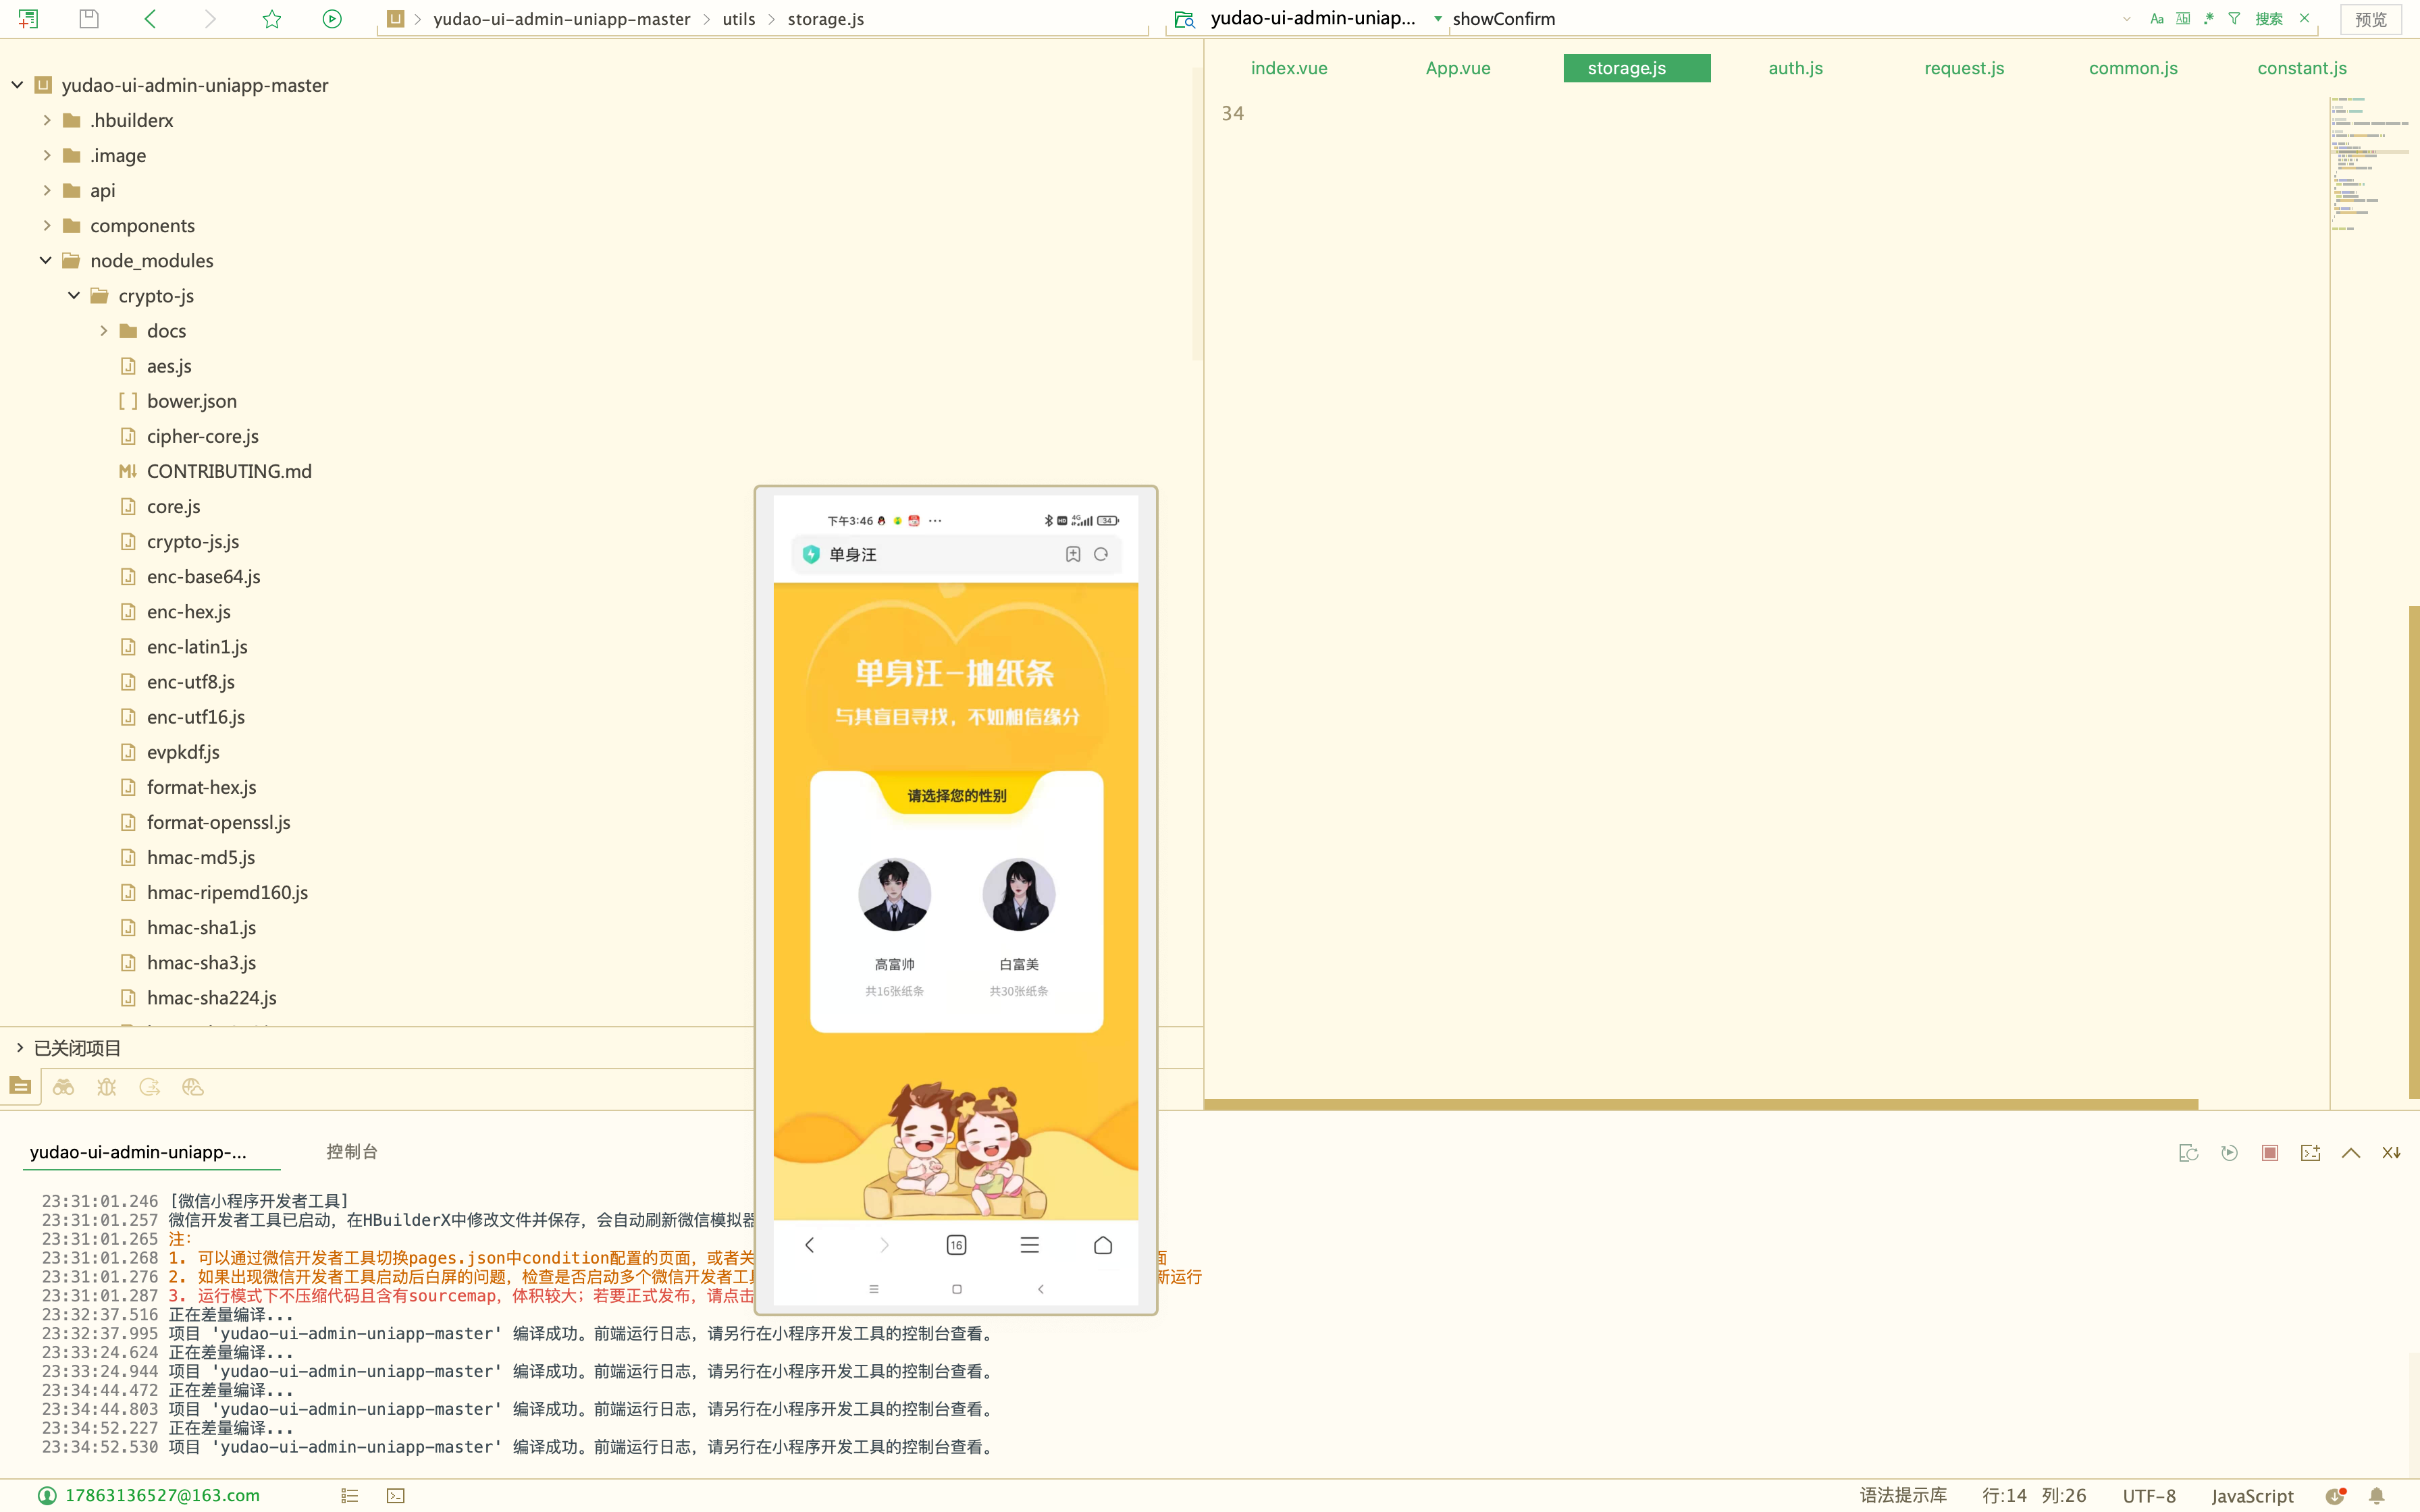Open the debug bug icon in the sidebar bar
The width and height of the screenshot is (2420, 1512).
(107, 1087)
